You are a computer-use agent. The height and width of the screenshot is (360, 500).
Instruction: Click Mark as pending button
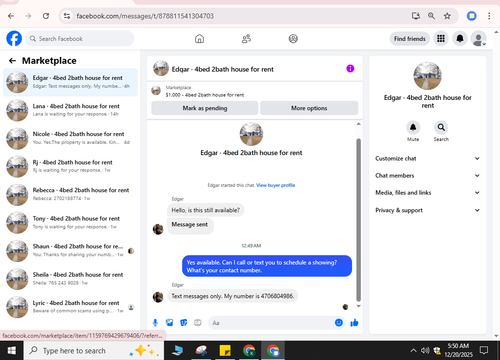pos(205,108)
